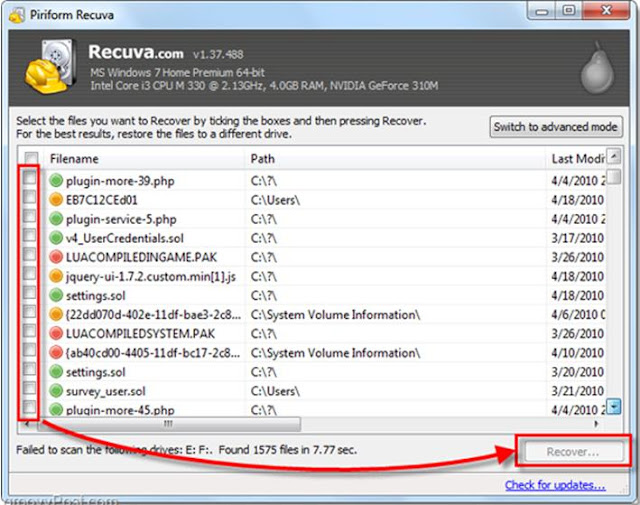The height and width of the screenshot is (505, 640).
Task: Click the Piriform pear logo
Action: pyautogui.click(x=597, y=67)
